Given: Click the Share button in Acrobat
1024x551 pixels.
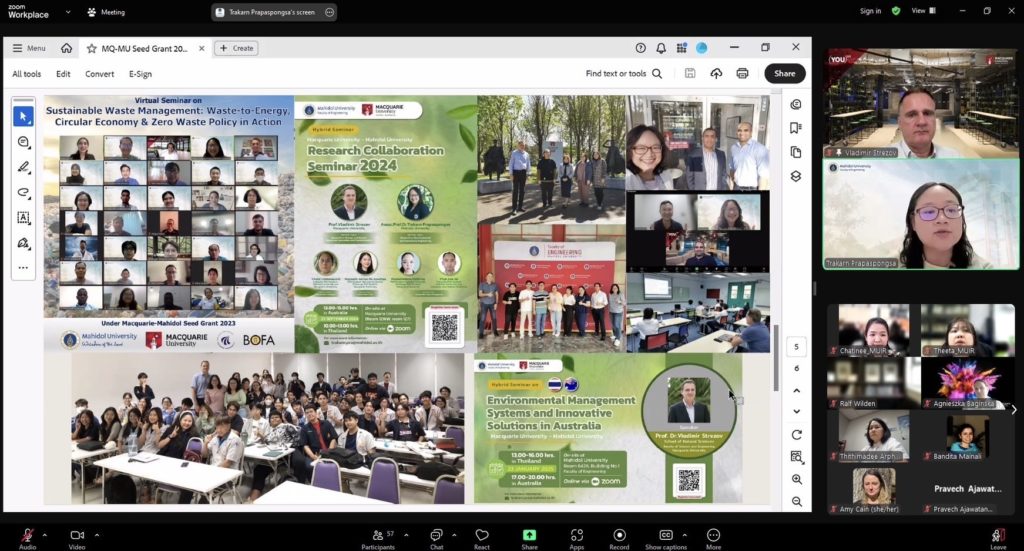Looking at the screenshot, I should [x=784, y=73].
